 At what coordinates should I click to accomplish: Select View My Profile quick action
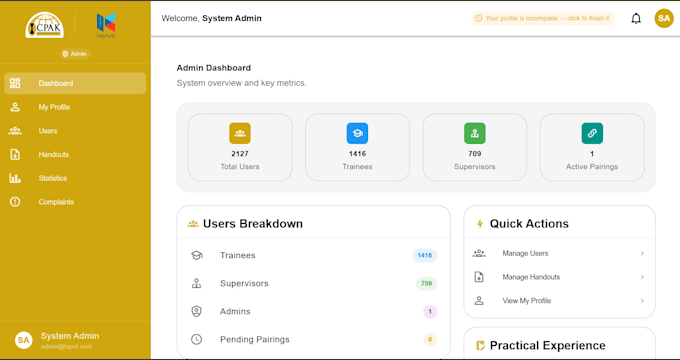point(559,301)
